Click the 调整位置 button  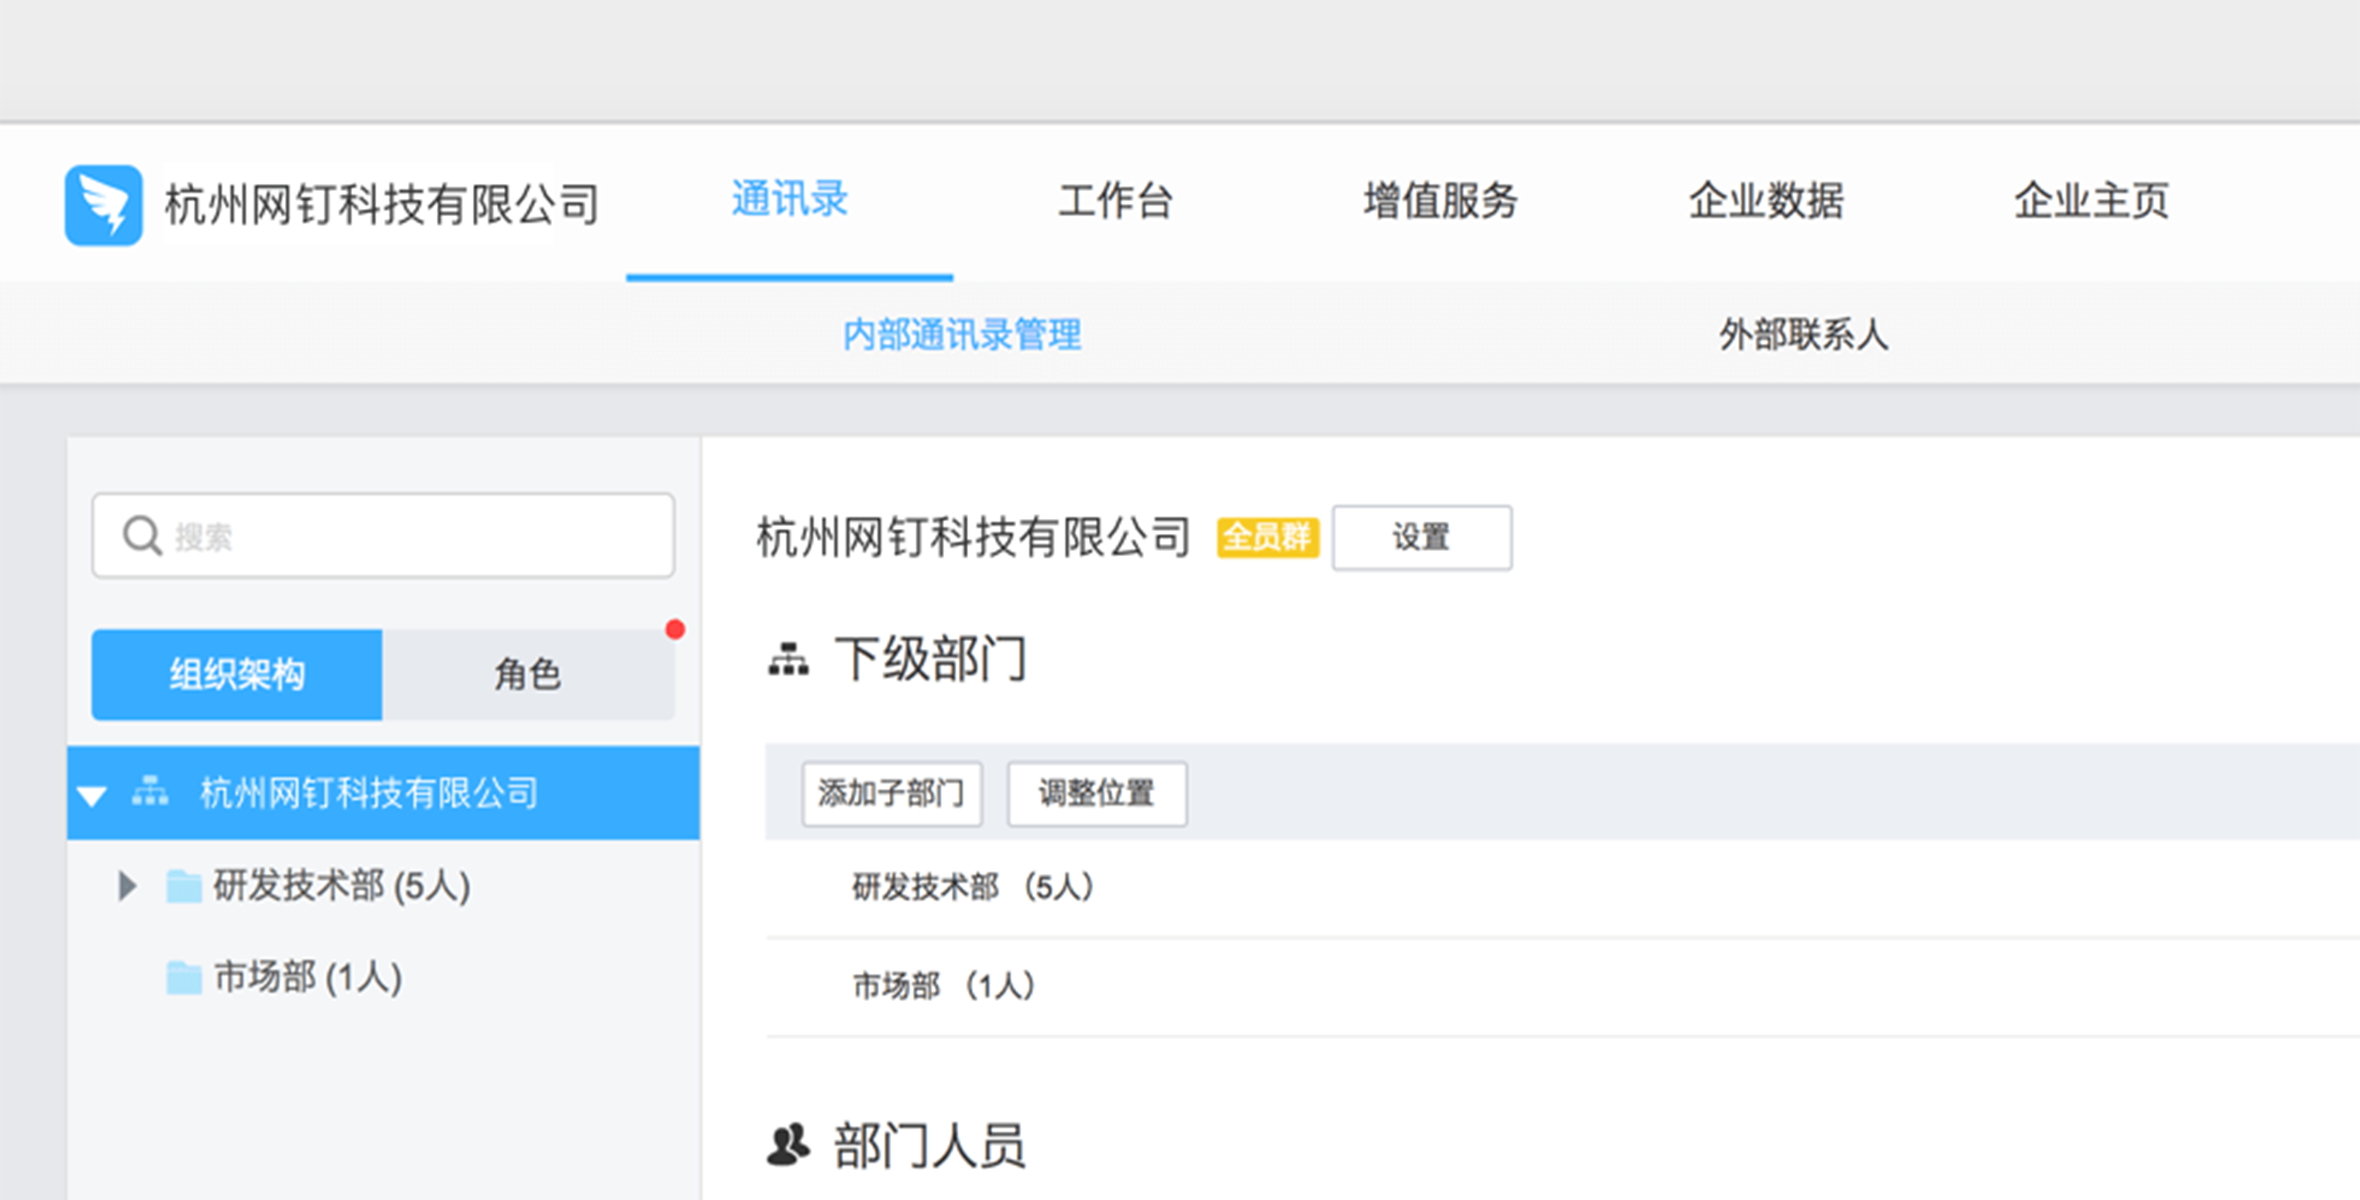tap(1097, 793)
